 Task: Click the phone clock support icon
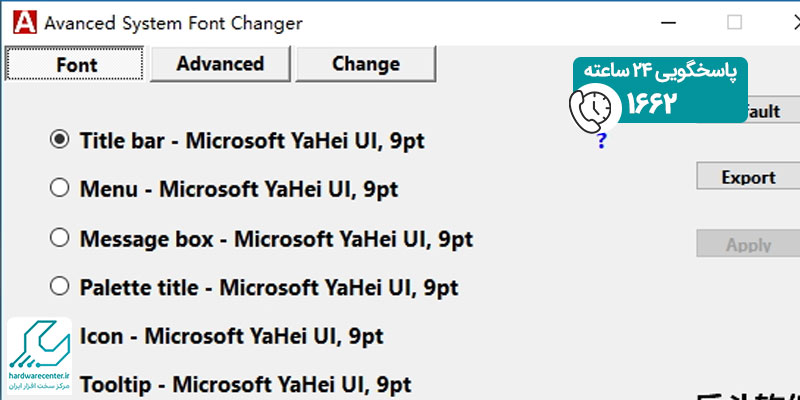[592, 109]
